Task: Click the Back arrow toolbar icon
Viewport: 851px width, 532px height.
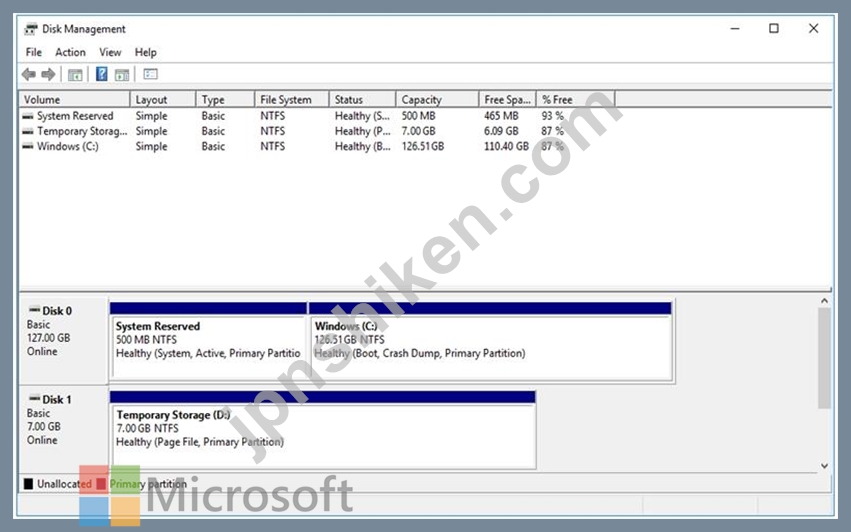Action: pyautogui.click(x=28, y=74)
